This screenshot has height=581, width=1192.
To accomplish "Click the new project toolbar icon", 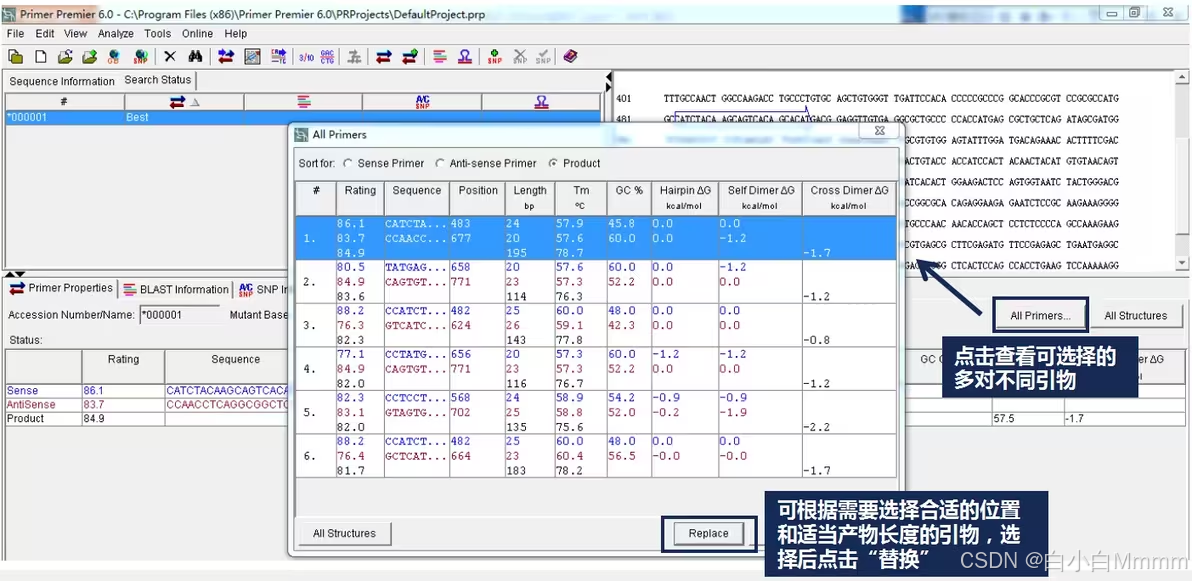I will 15,56.
